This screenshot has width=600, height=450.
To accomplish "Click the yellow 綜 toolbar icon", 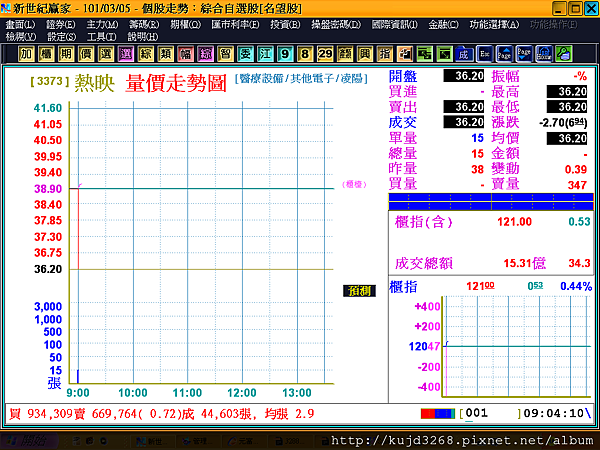I will click(x=145, y=54).
